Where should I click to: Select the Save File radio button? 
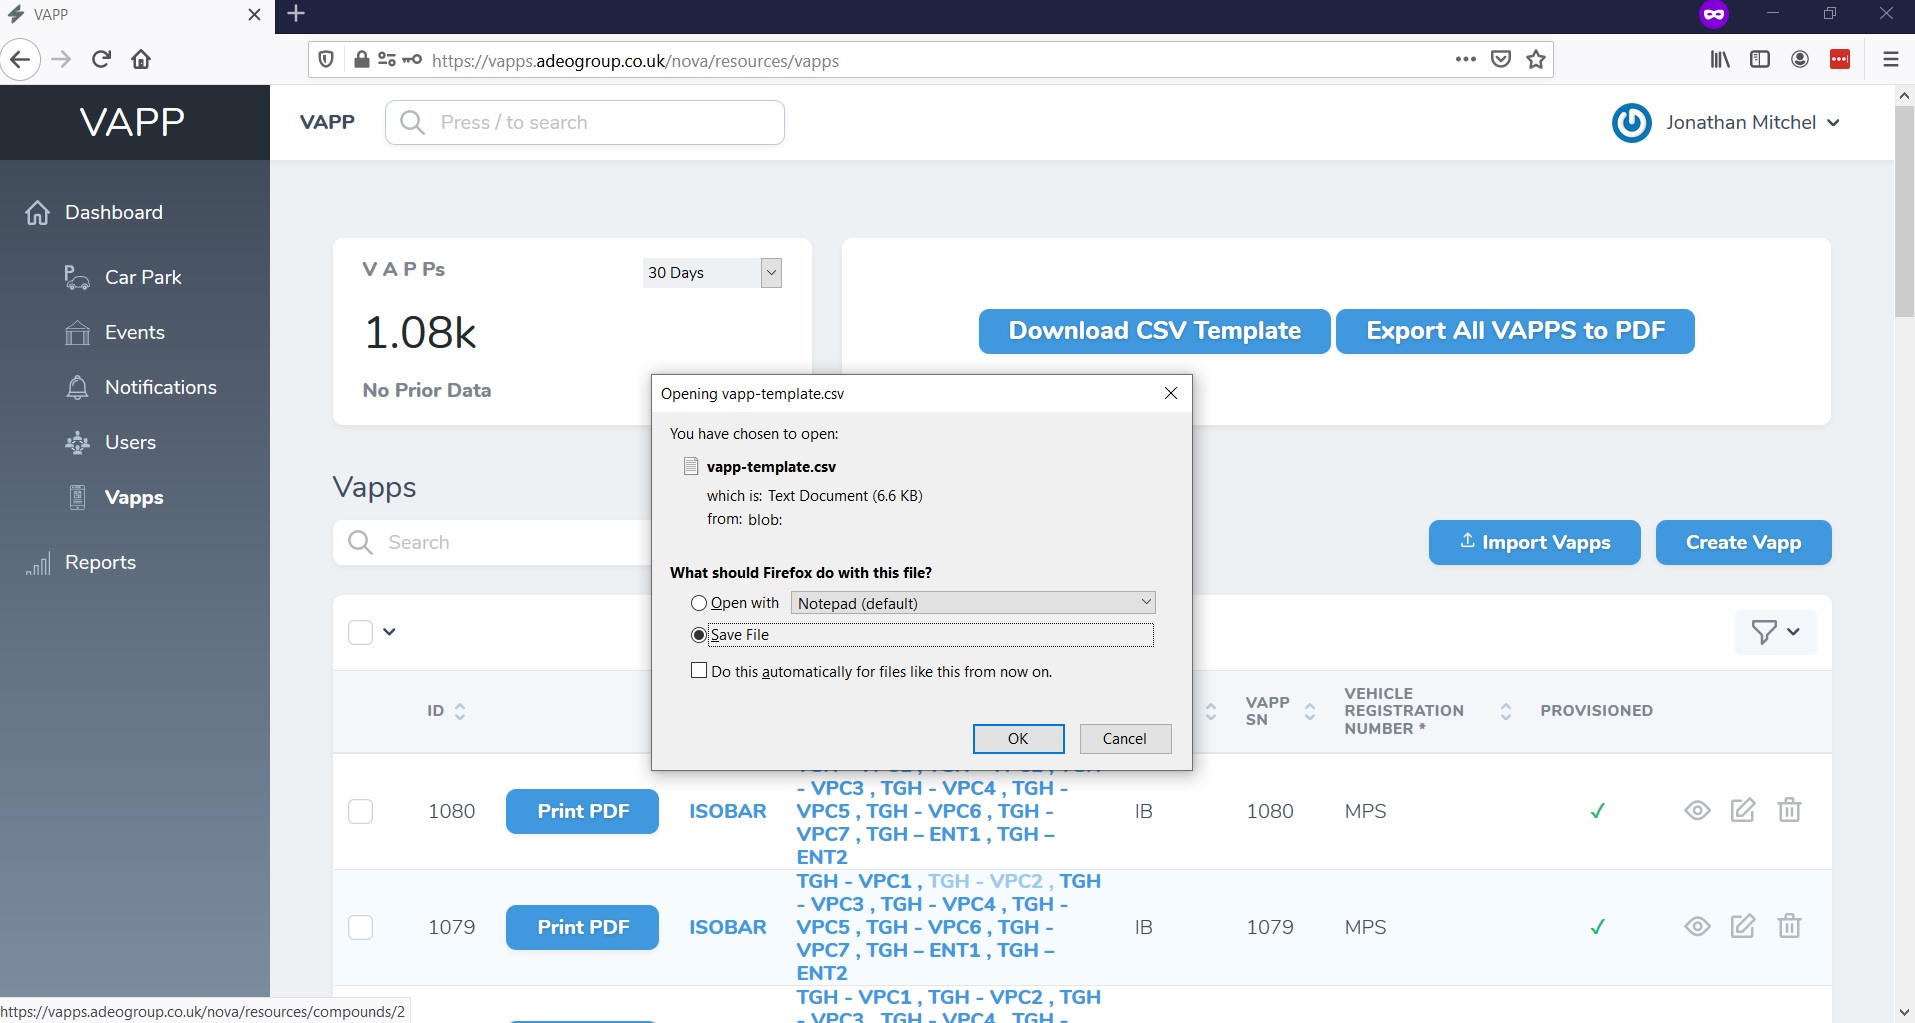point(699,635)
